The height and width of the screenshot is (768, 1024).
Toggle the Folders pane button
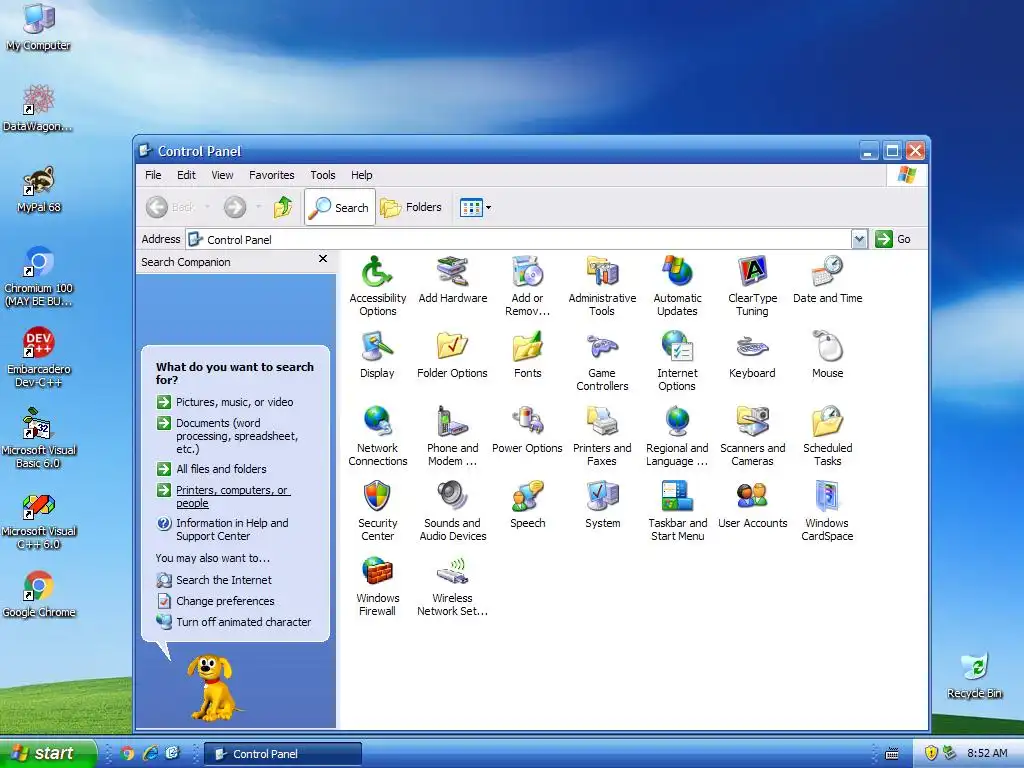pos(411,207)
